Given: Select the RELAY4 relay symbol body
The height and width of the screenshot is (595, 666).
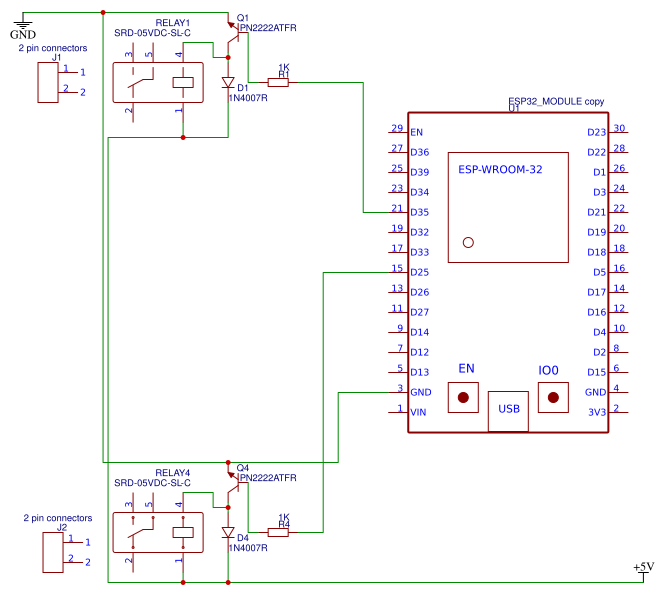Looking at the screenshot, I should pos(158,533).
